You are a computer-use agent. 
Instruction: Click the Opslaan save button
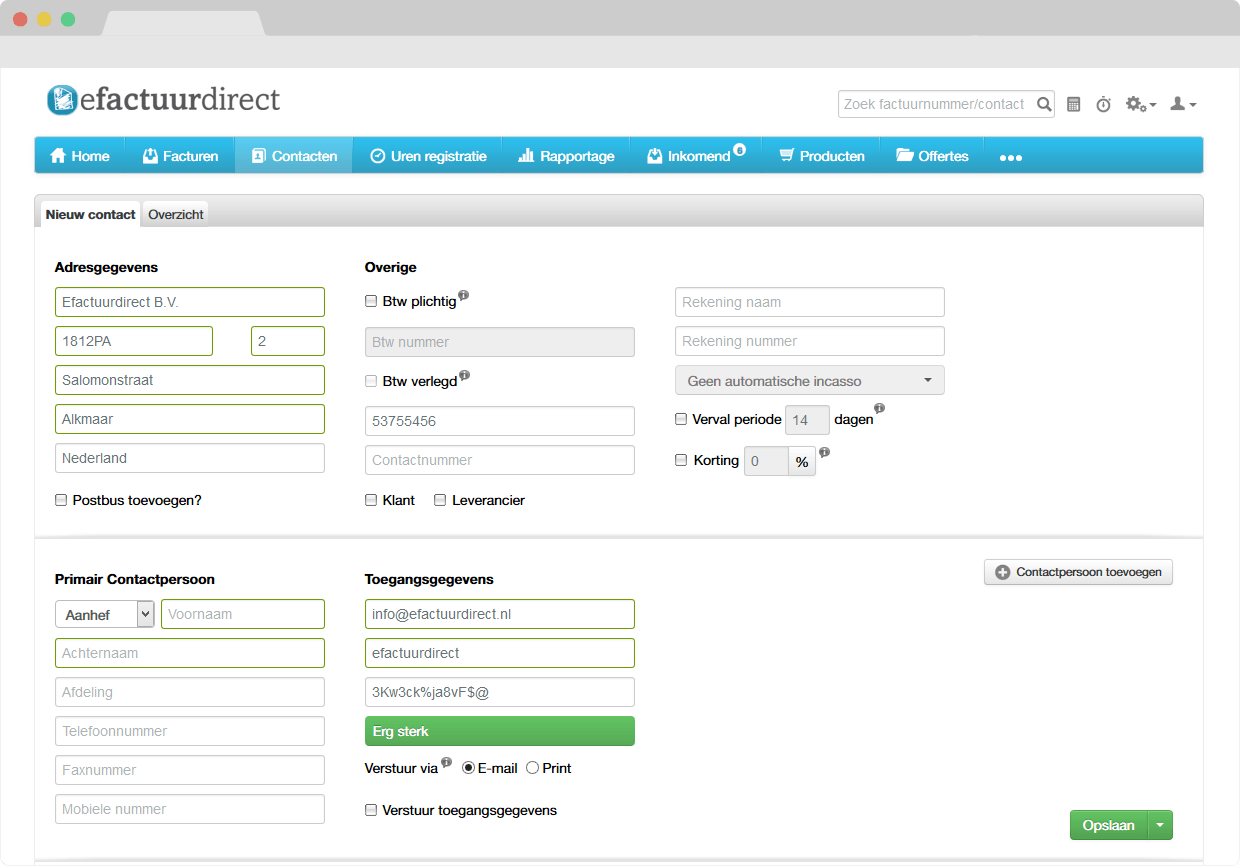1109,825
